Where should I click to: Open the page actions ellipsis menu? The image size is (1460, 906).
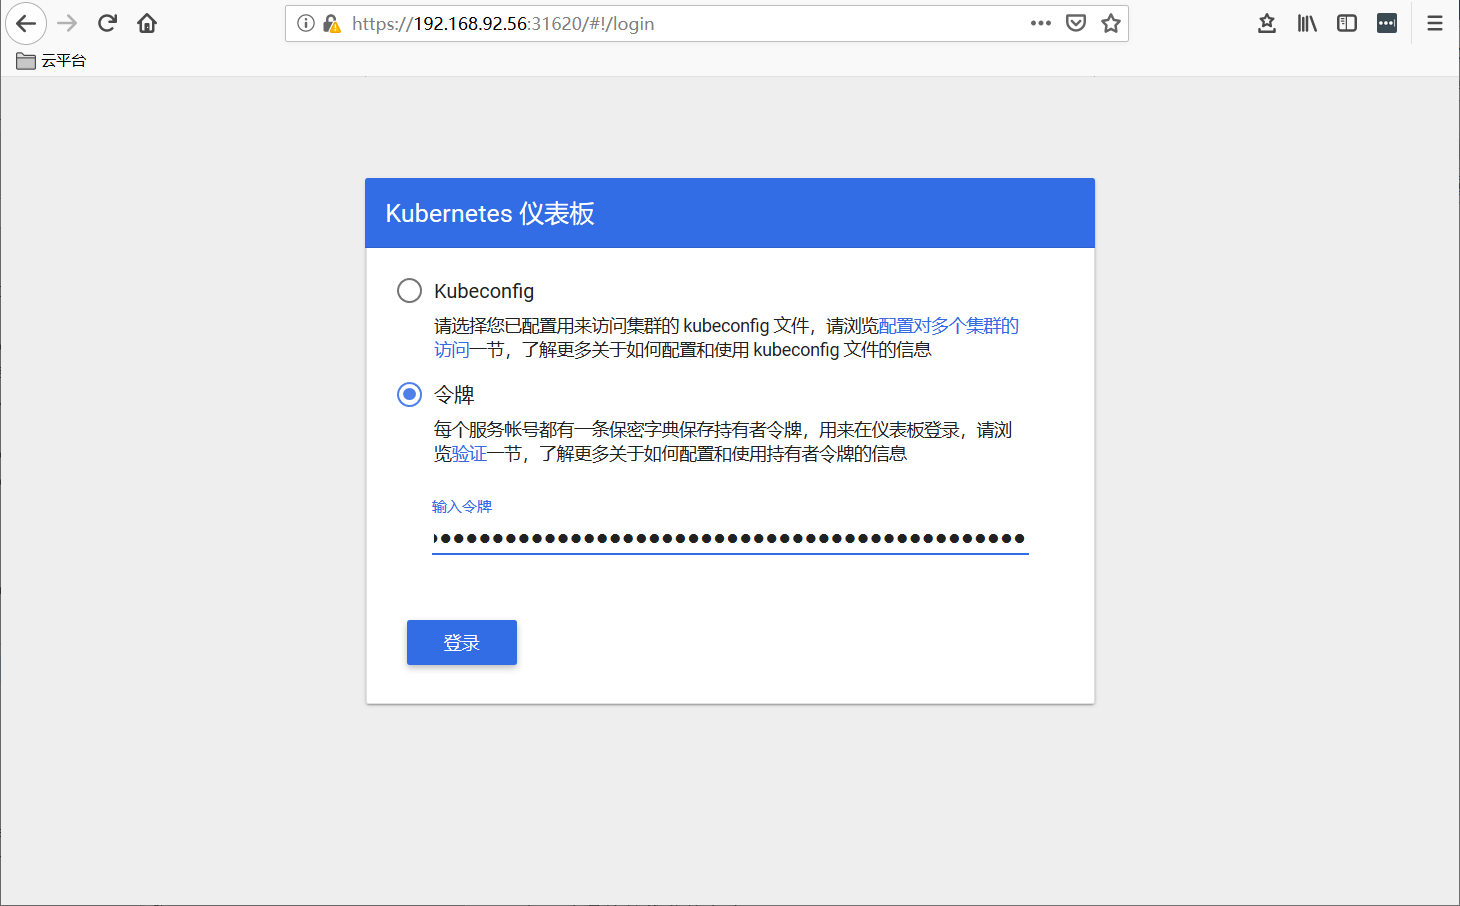tap(1040, 23)
